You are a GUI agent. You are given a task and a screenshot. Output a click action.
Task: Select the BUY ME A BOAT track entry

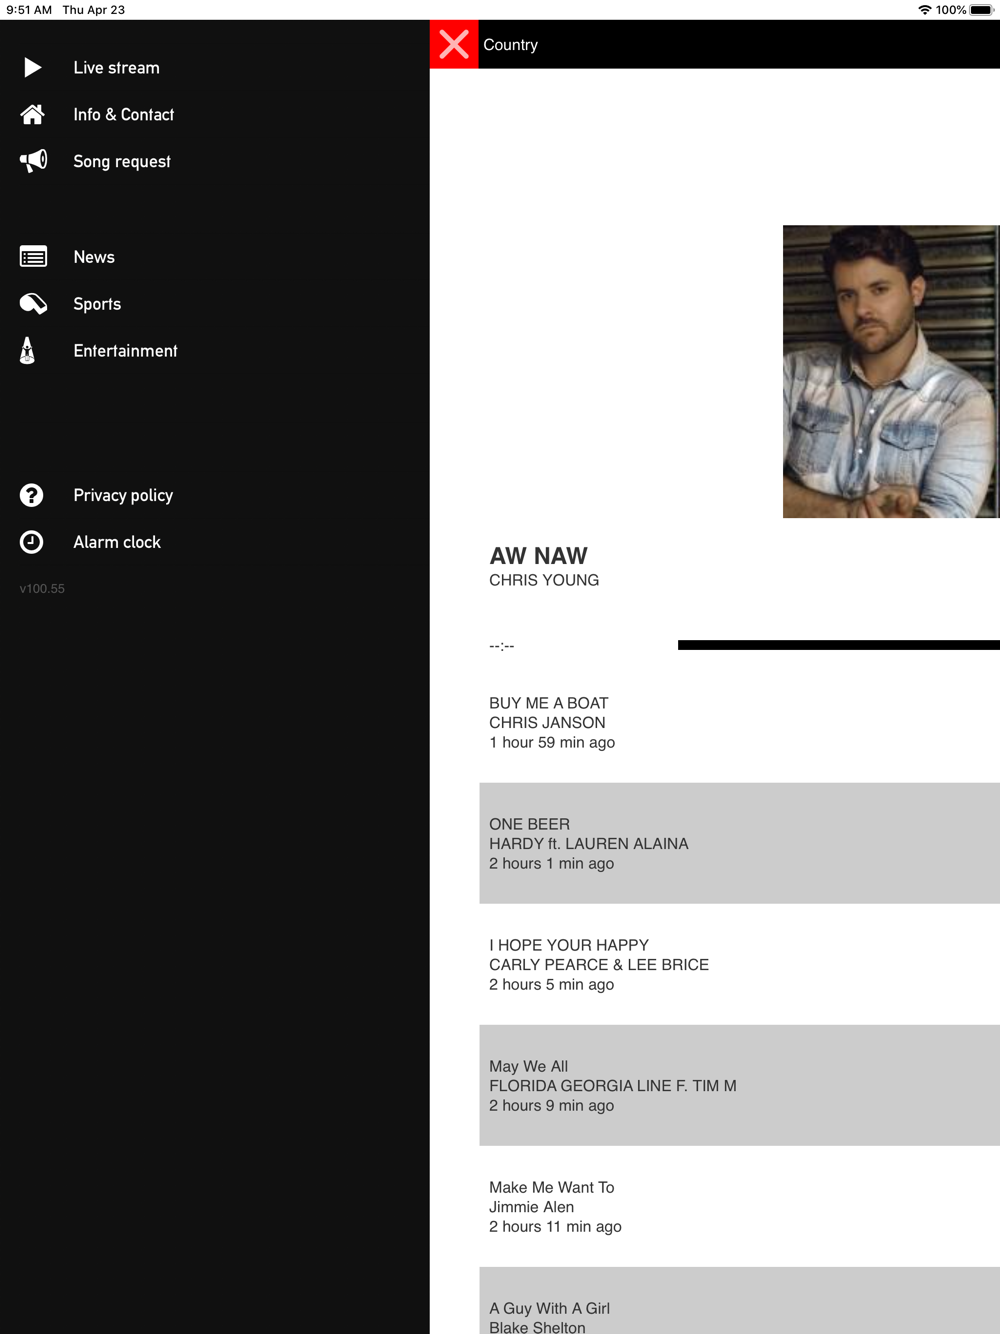click(739, 723)
